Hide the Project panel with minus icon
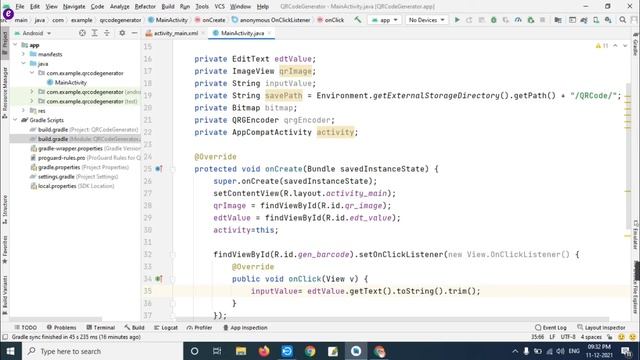Viewport: 640px width, 360px height. tap(134, 33)
